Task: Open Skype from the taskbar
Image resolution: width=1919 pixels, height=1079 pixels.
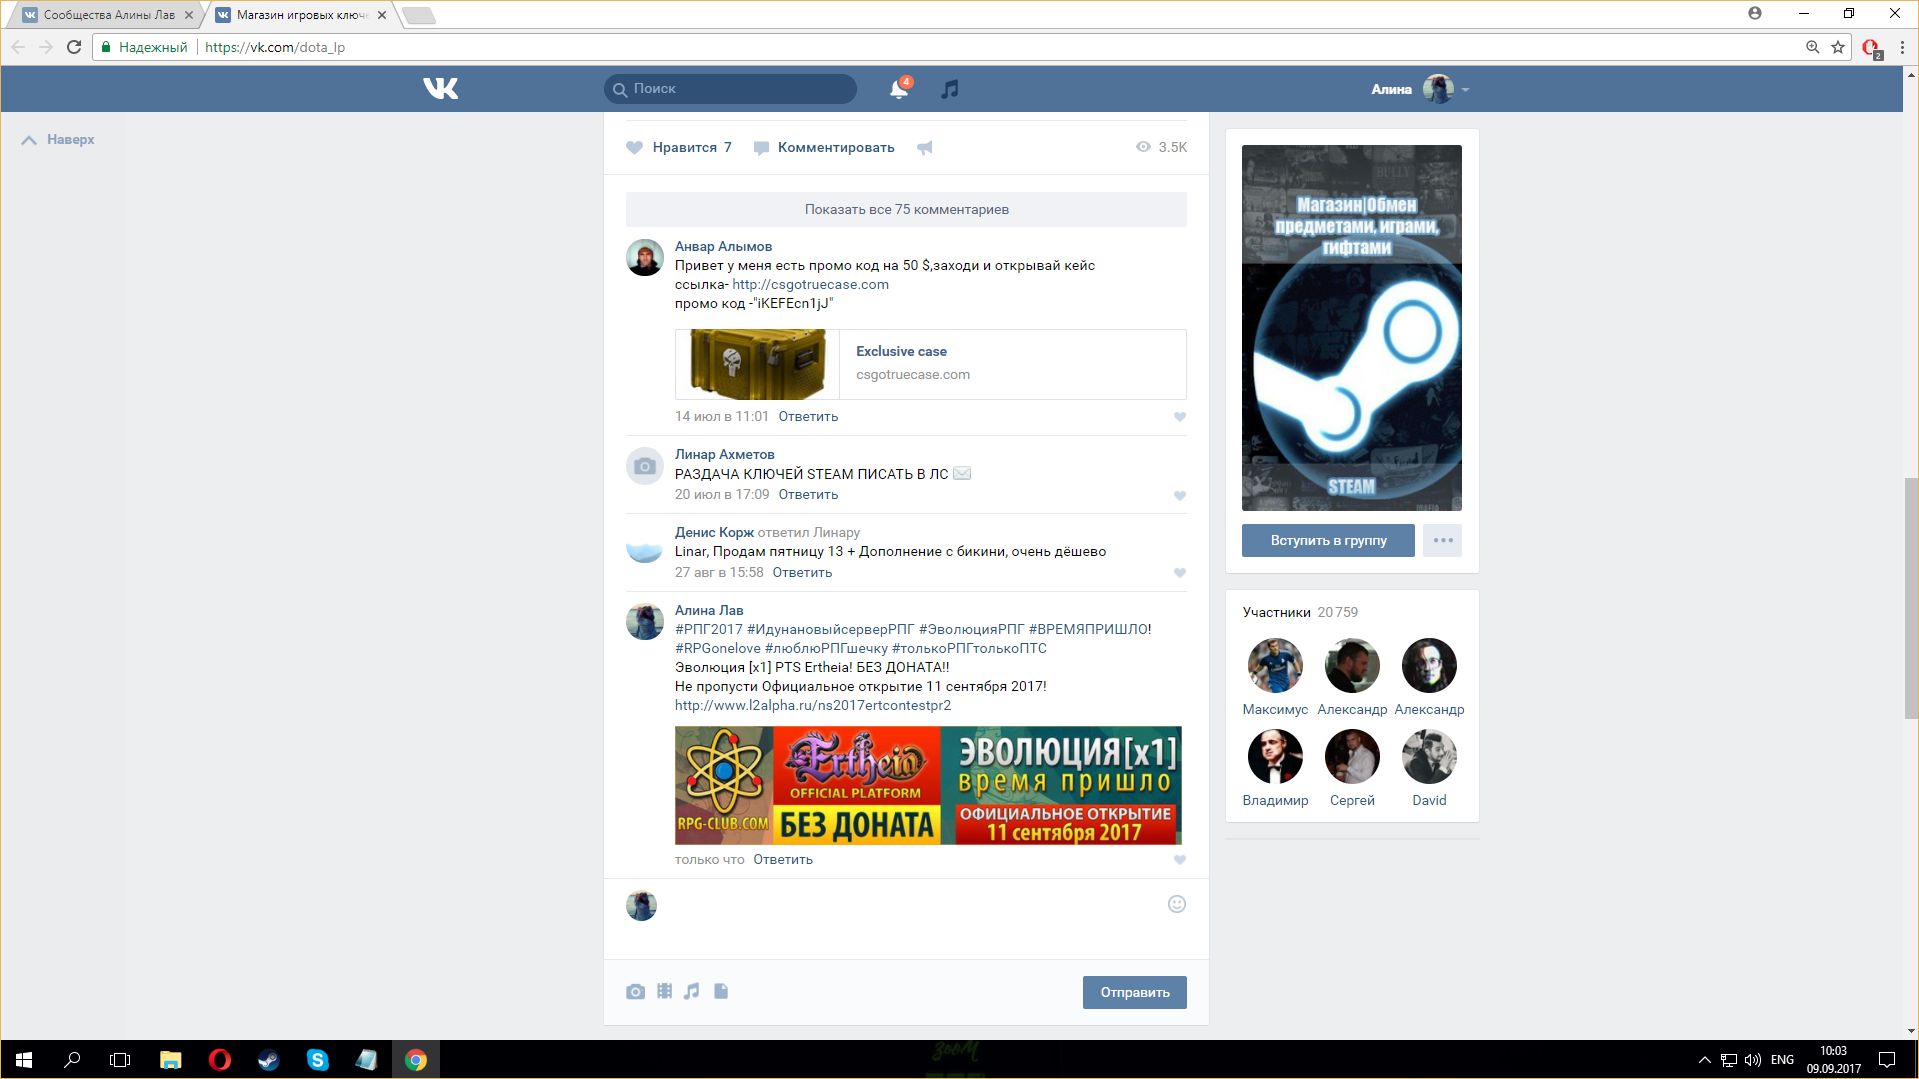Action: (317, 1060)
